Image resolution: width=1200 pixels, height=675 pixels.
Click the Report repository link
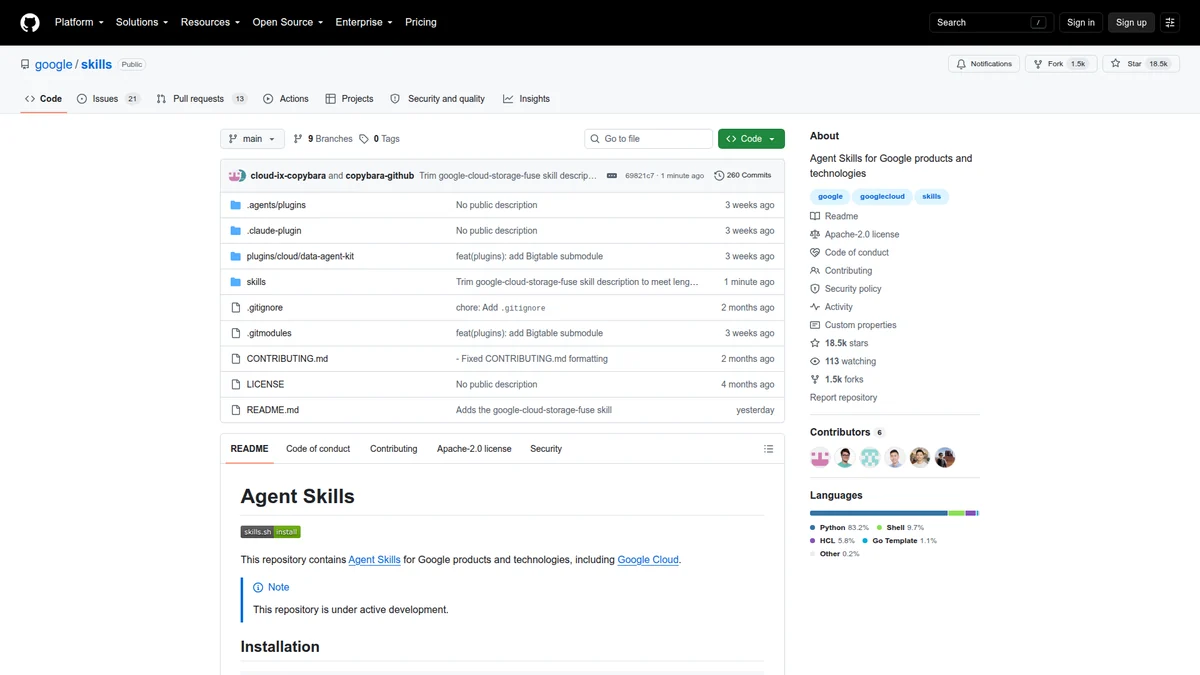tap(843, 398)
